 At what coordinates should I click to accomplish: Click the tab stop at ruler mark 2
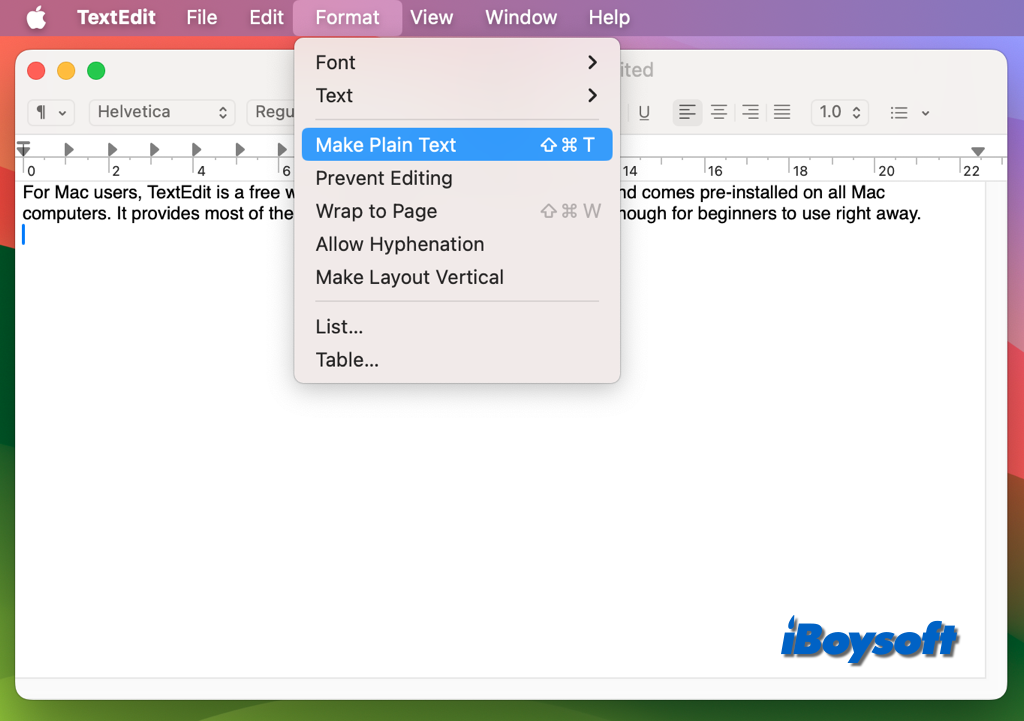point(112,150)
